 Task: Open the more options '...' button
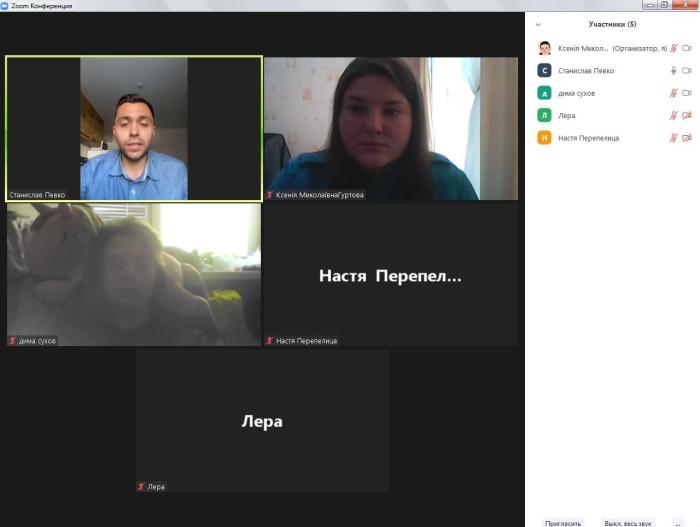click(678, 523)
